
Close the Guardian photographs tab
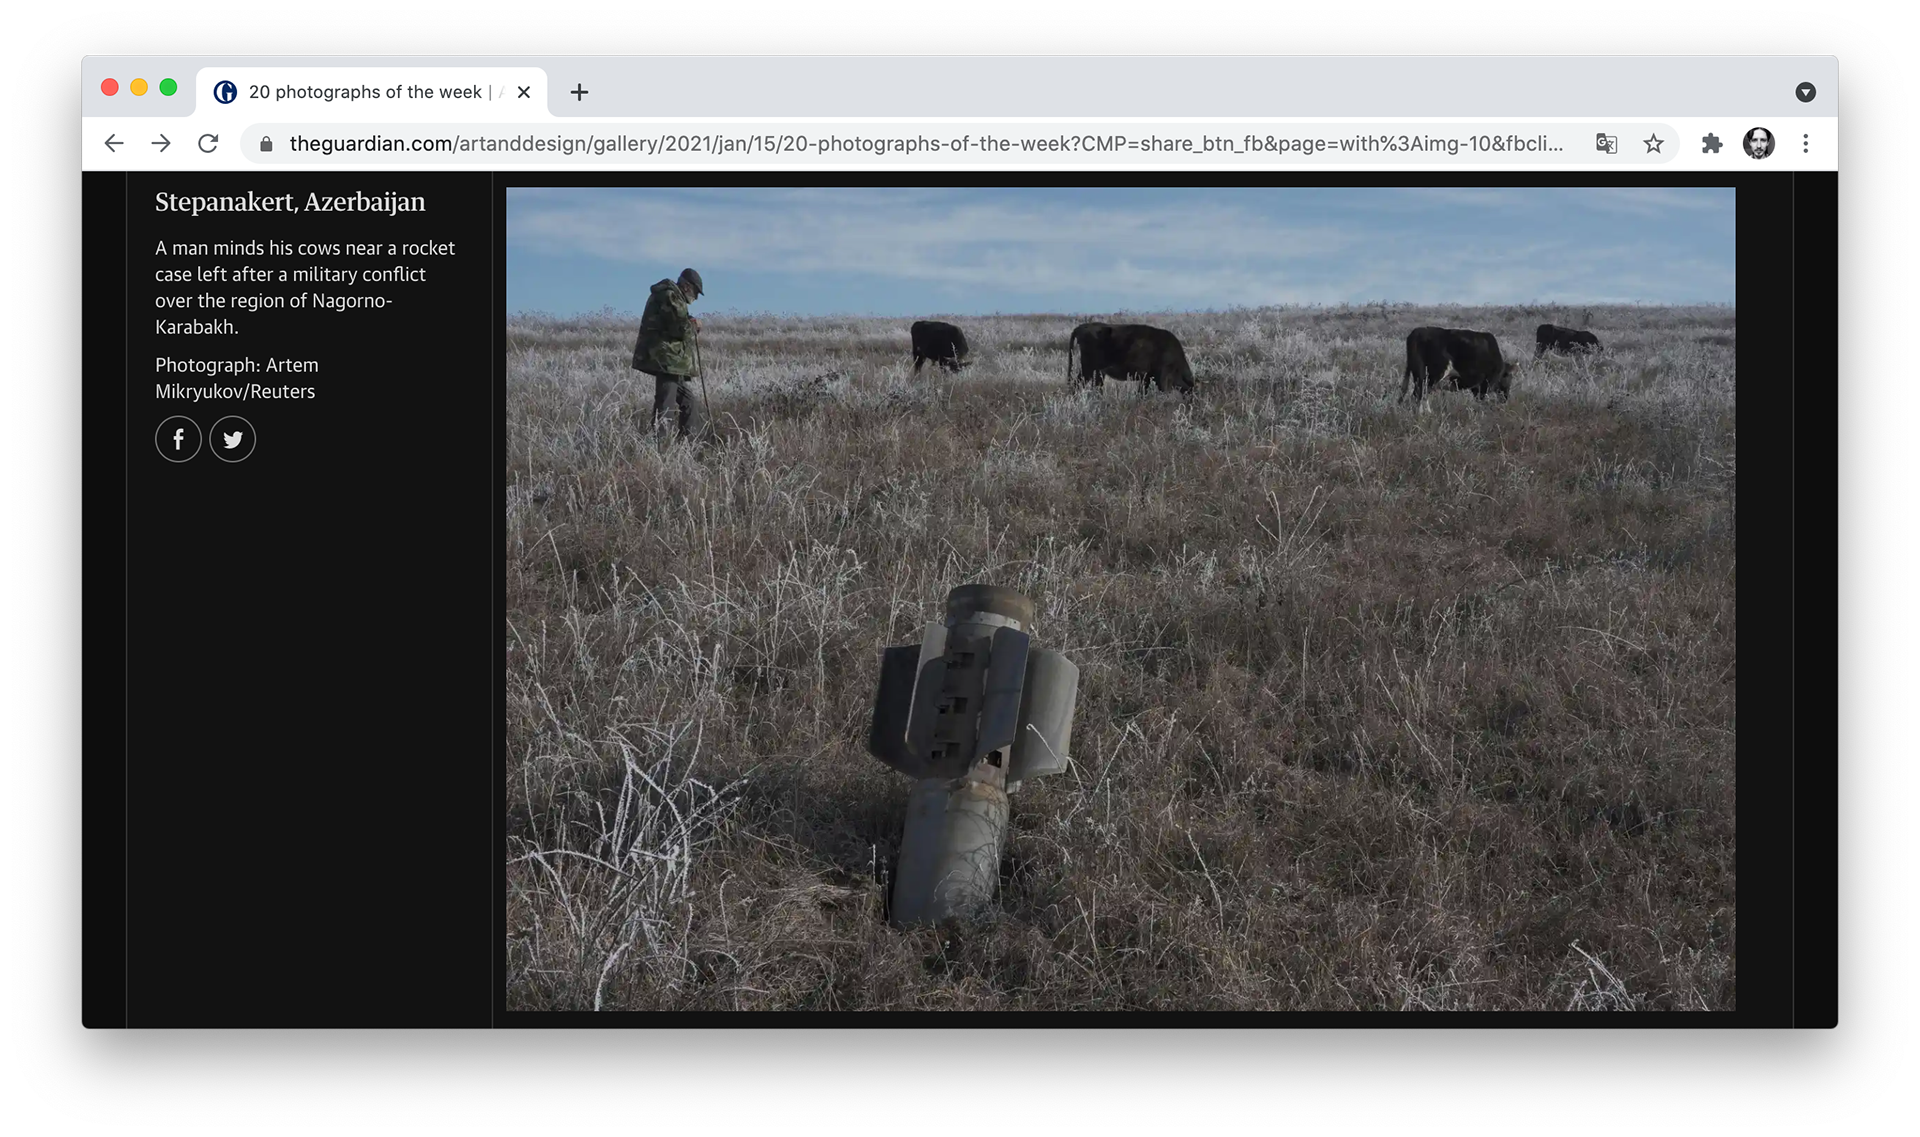pyautogui.click(x=524, y=92)
